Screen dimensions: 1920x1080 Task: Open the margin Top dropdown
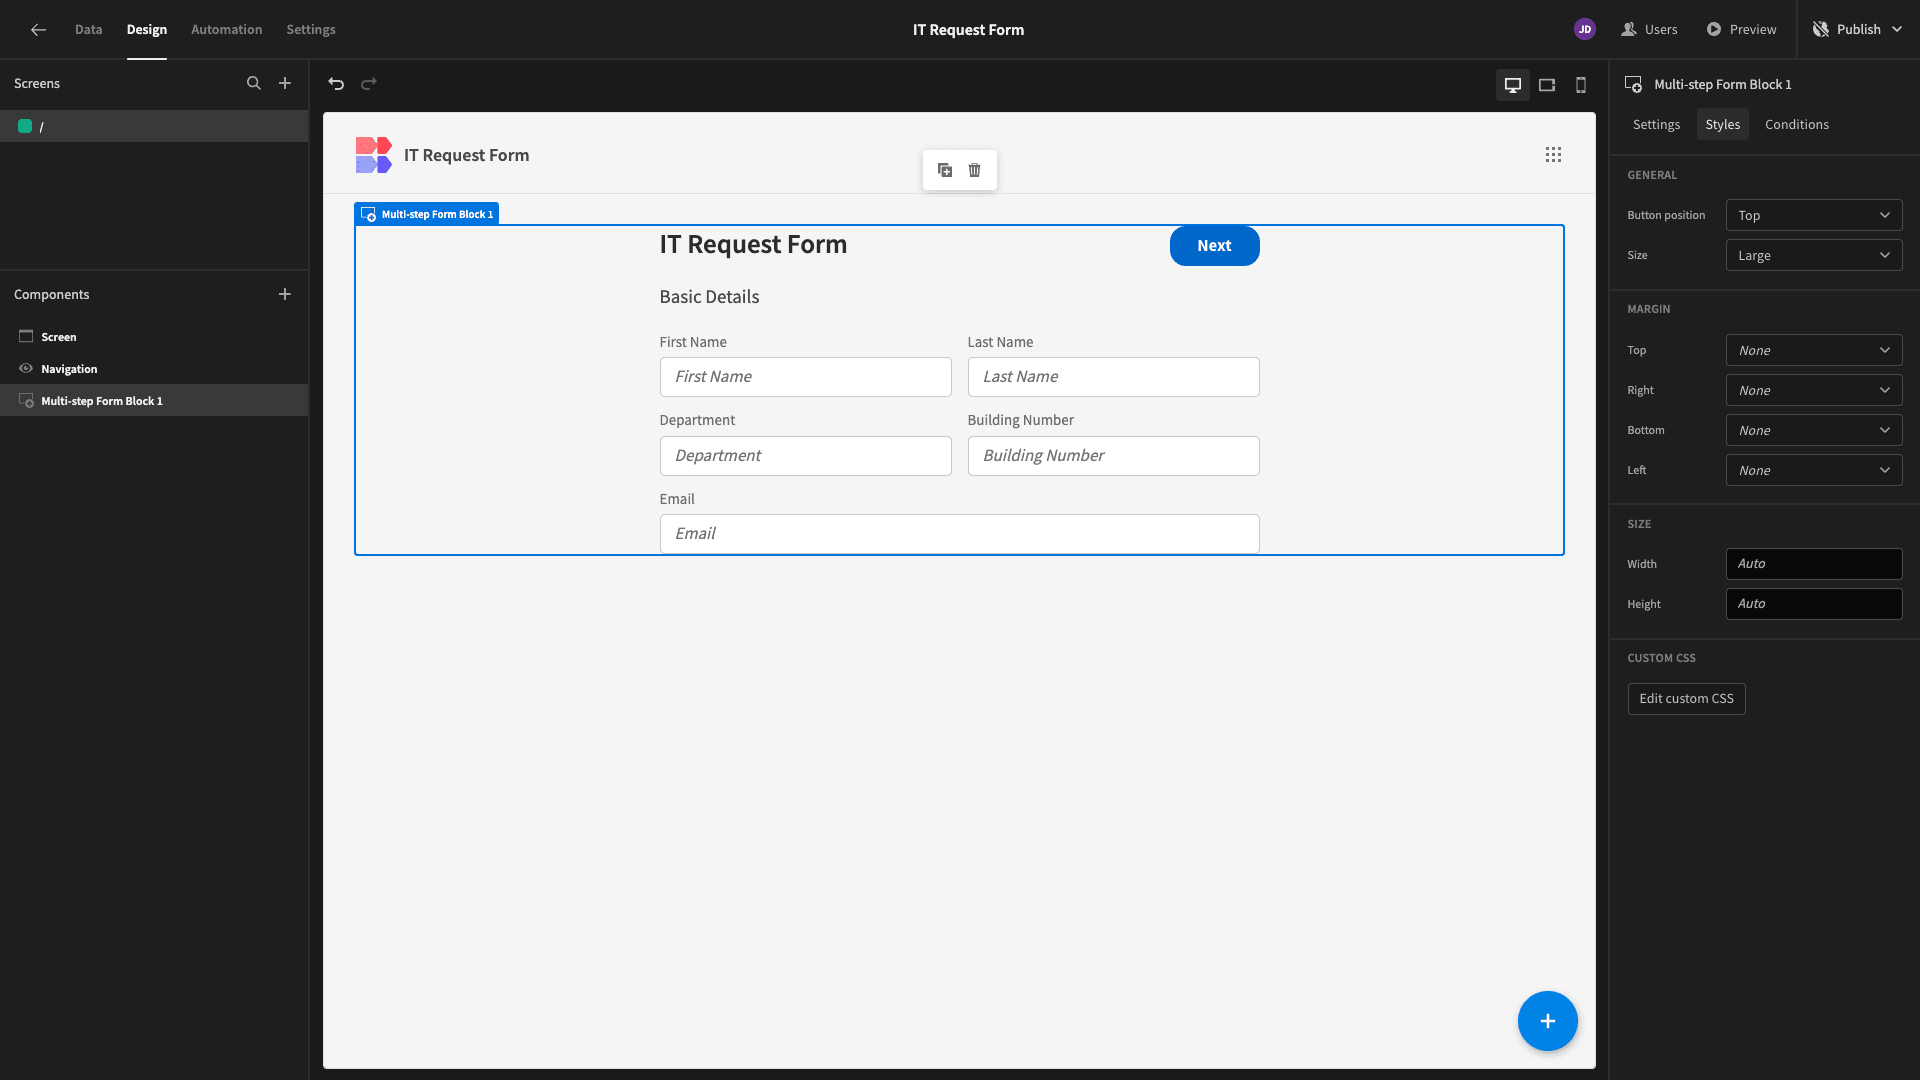[1814, 351]
